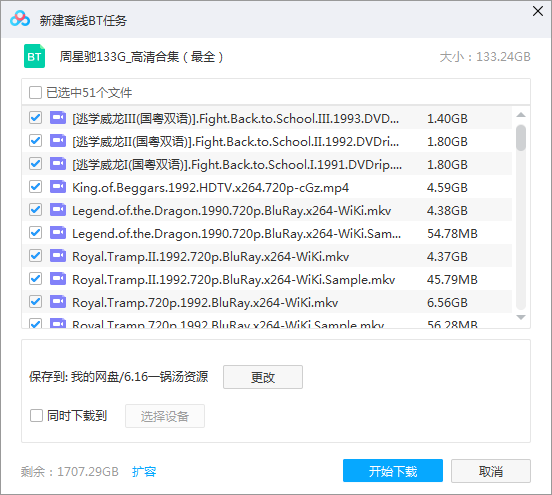This screenshot has height=495, width=552.
Task: Click the 取消 cancel button
Action: coord(491,471)
